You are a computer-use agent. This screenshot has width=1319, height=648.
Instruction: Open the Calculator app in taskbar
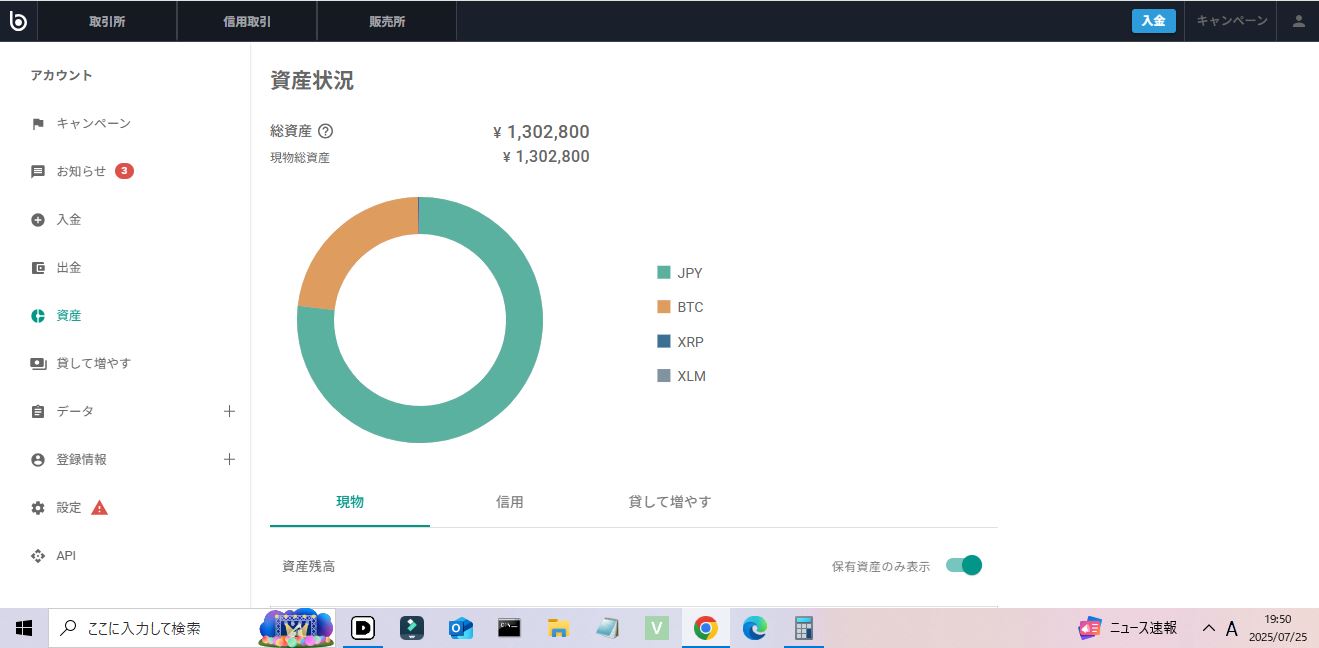pyautogui.click(x=802, y=628)
